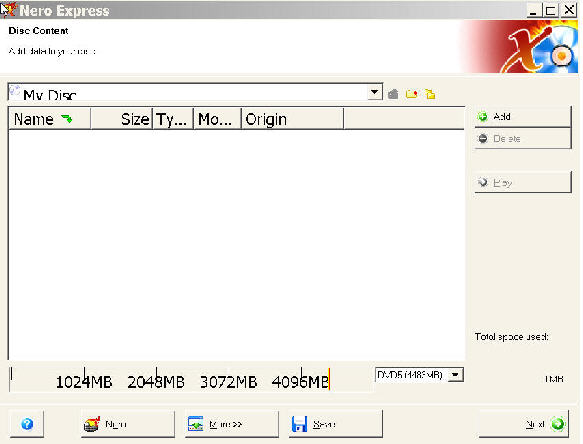The image size is (583, 444).
Task: Minimize the Nero Express window
Action: click(533, 10)
